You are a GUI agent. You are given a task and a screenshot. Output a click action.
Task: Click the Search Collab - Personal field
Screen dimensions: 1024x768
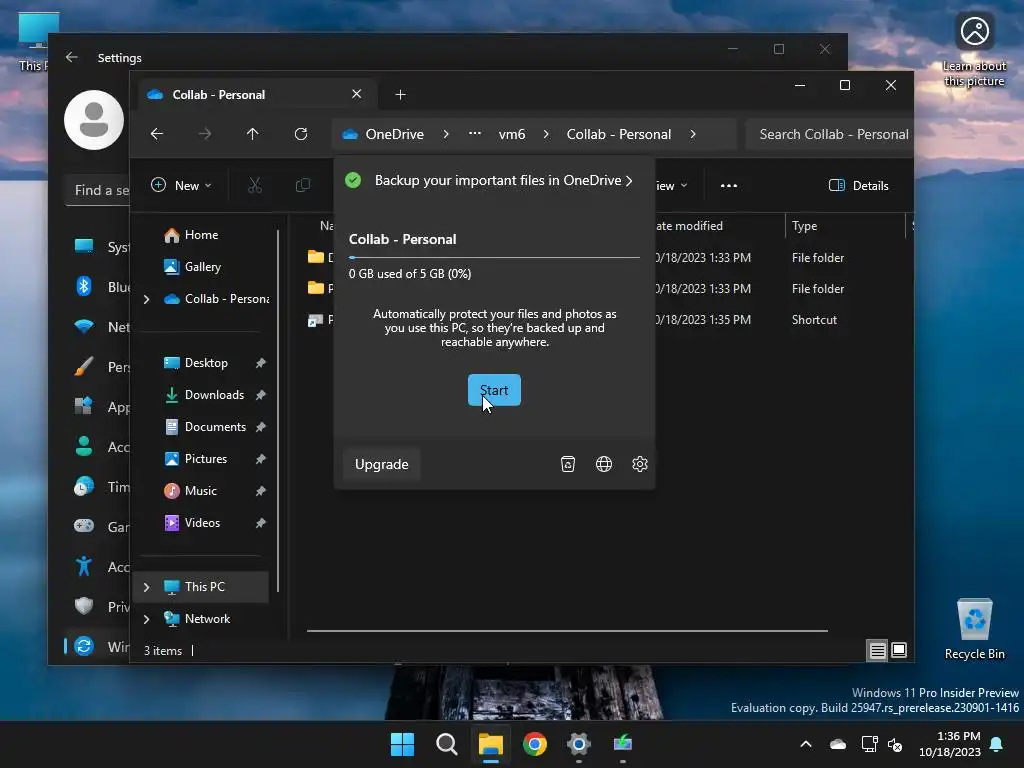[x=829, y=134]
